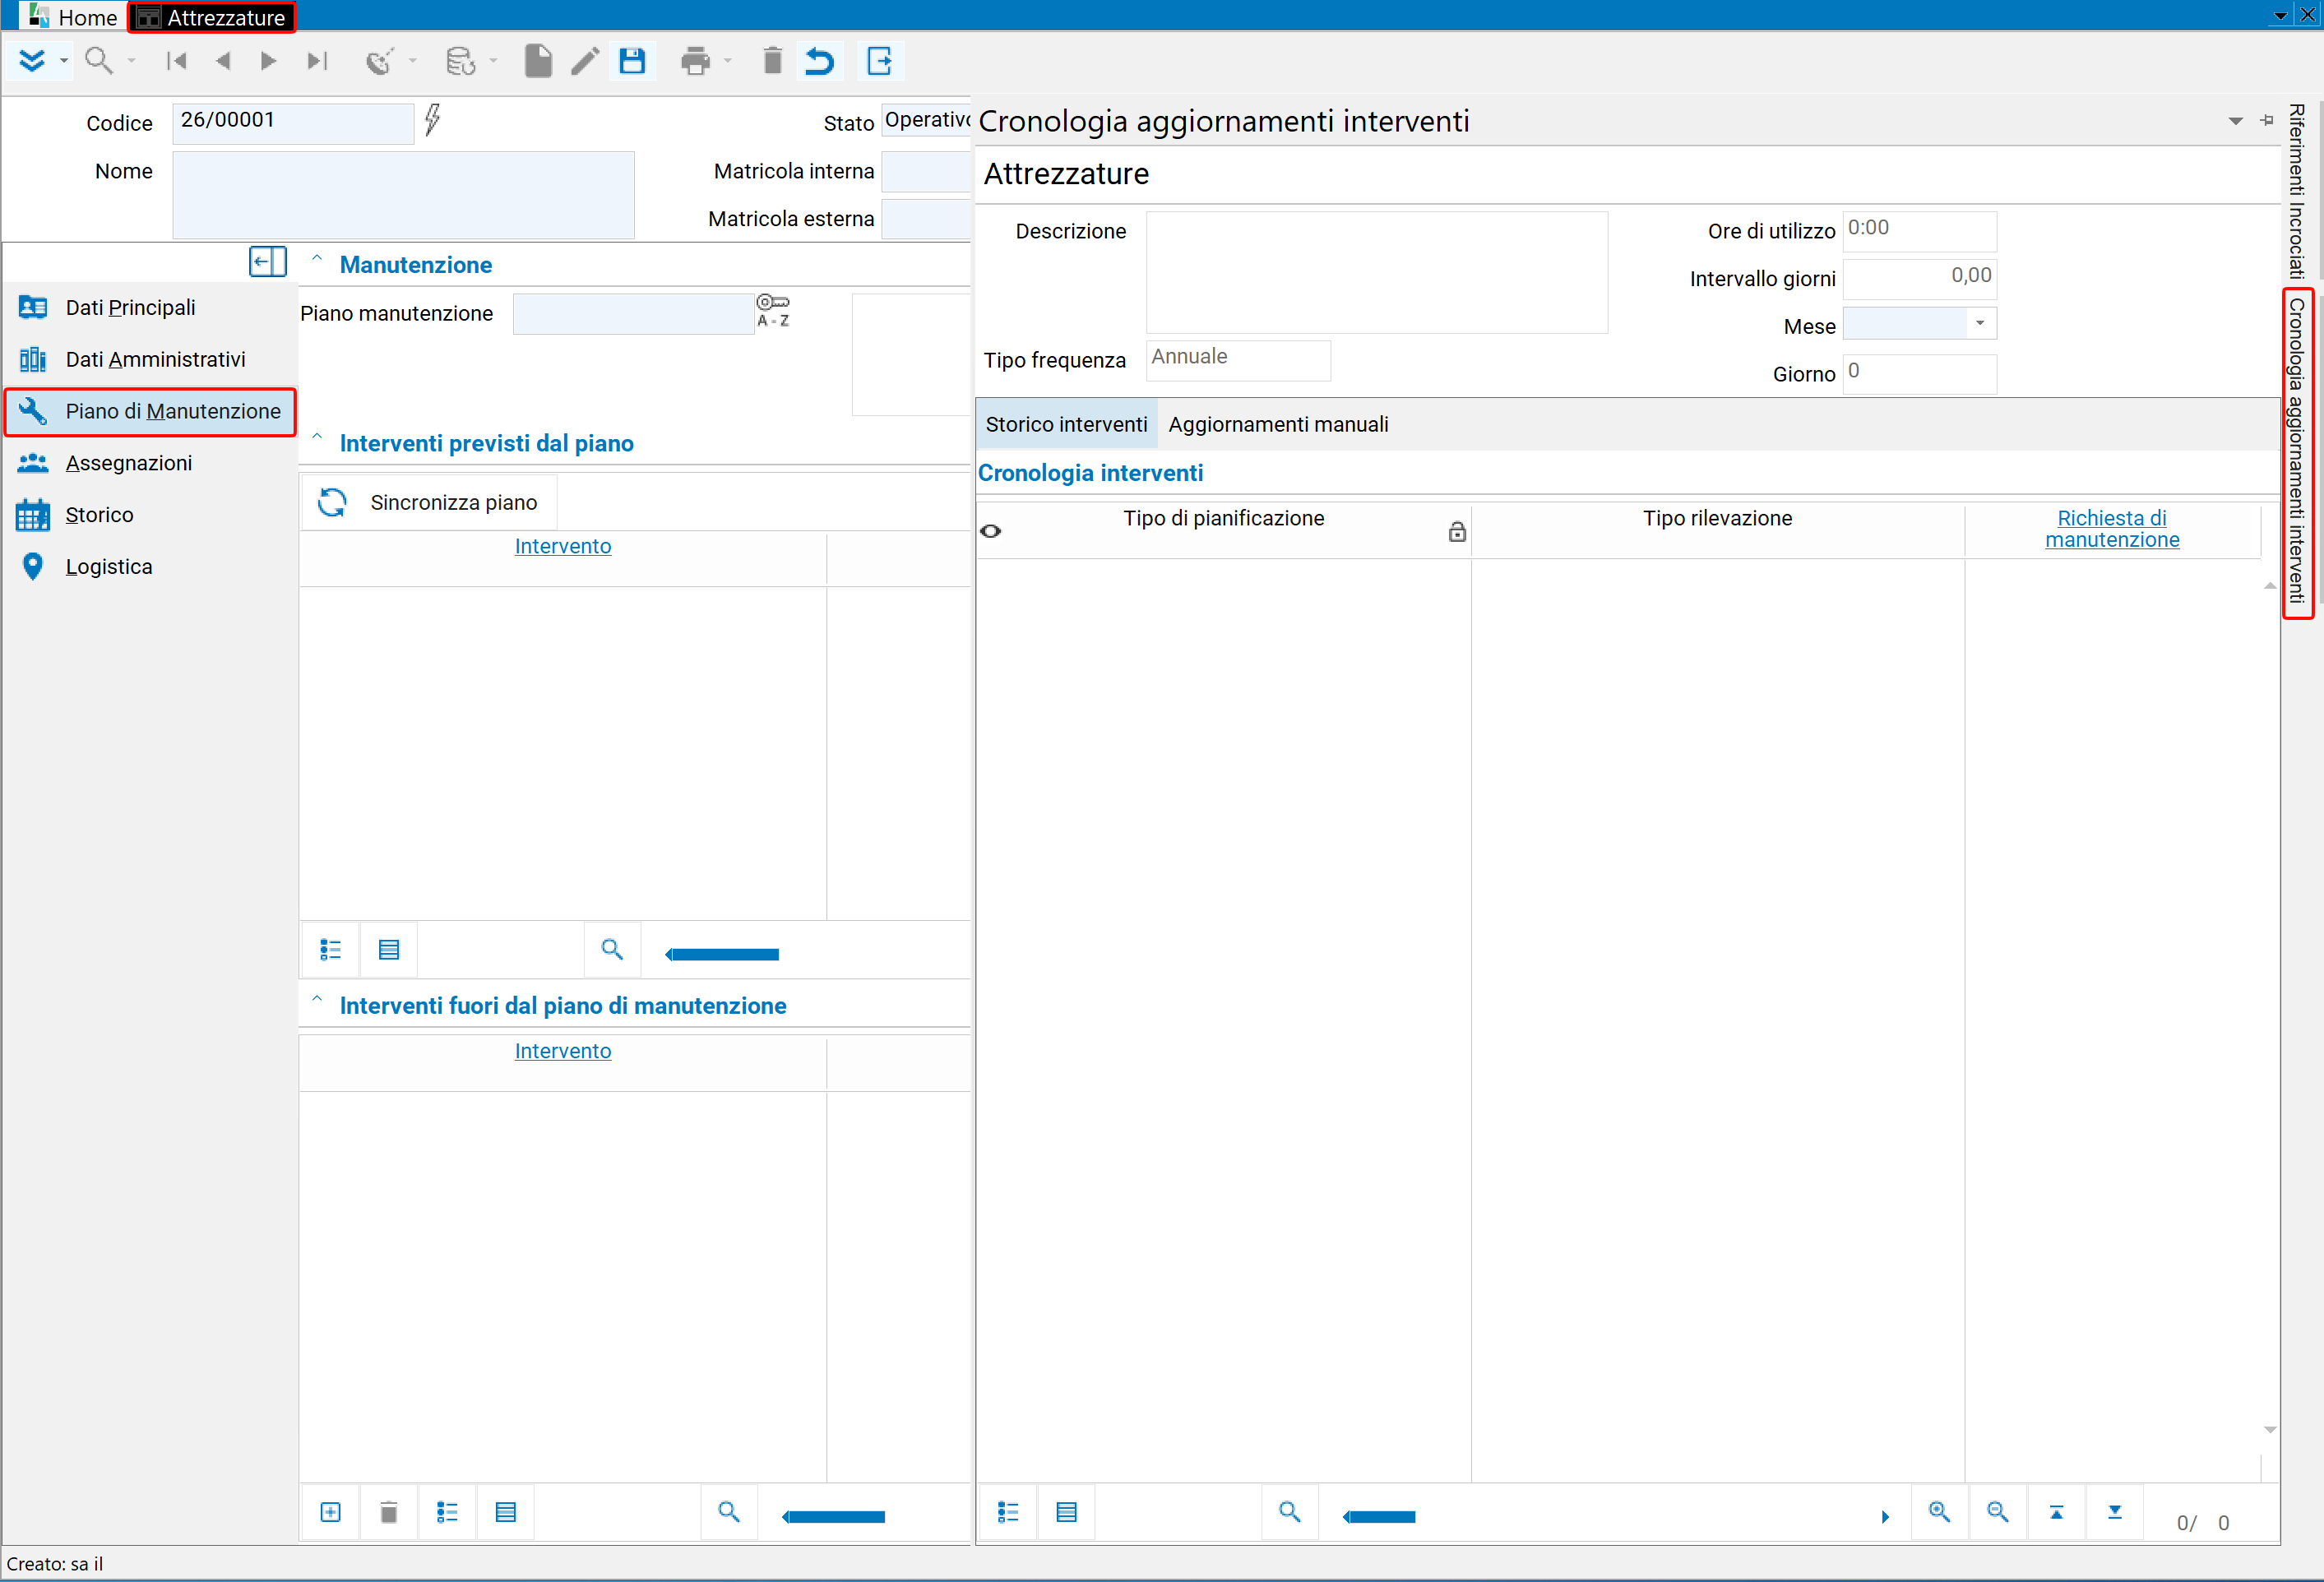Zoom out on the Cronologia grid
The image size is (2324, 1582).
point(1998,1512)
